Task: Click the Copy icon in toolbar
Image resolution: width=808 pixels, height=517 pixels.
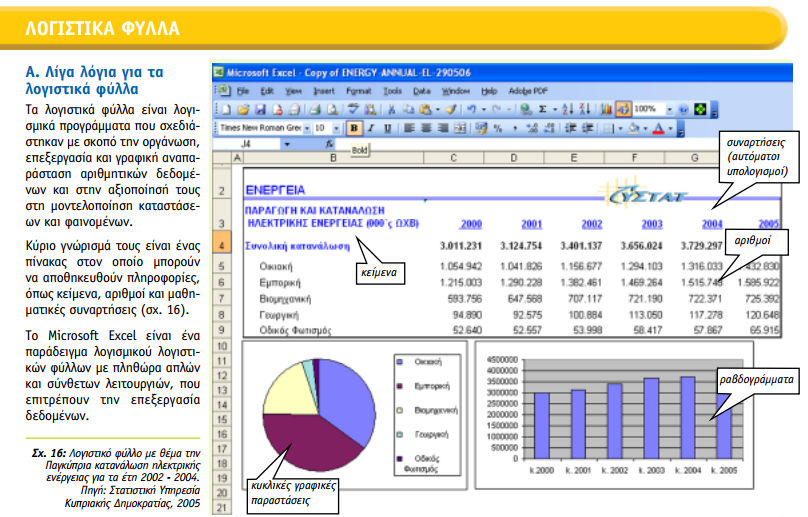Action: (408, 109)
